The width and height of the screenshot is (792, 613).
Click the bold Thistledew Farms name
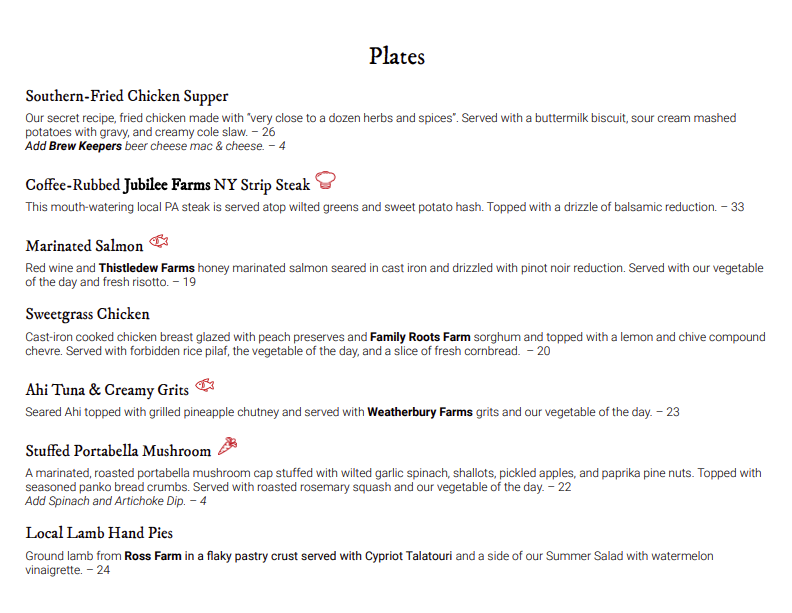[147, 268]
